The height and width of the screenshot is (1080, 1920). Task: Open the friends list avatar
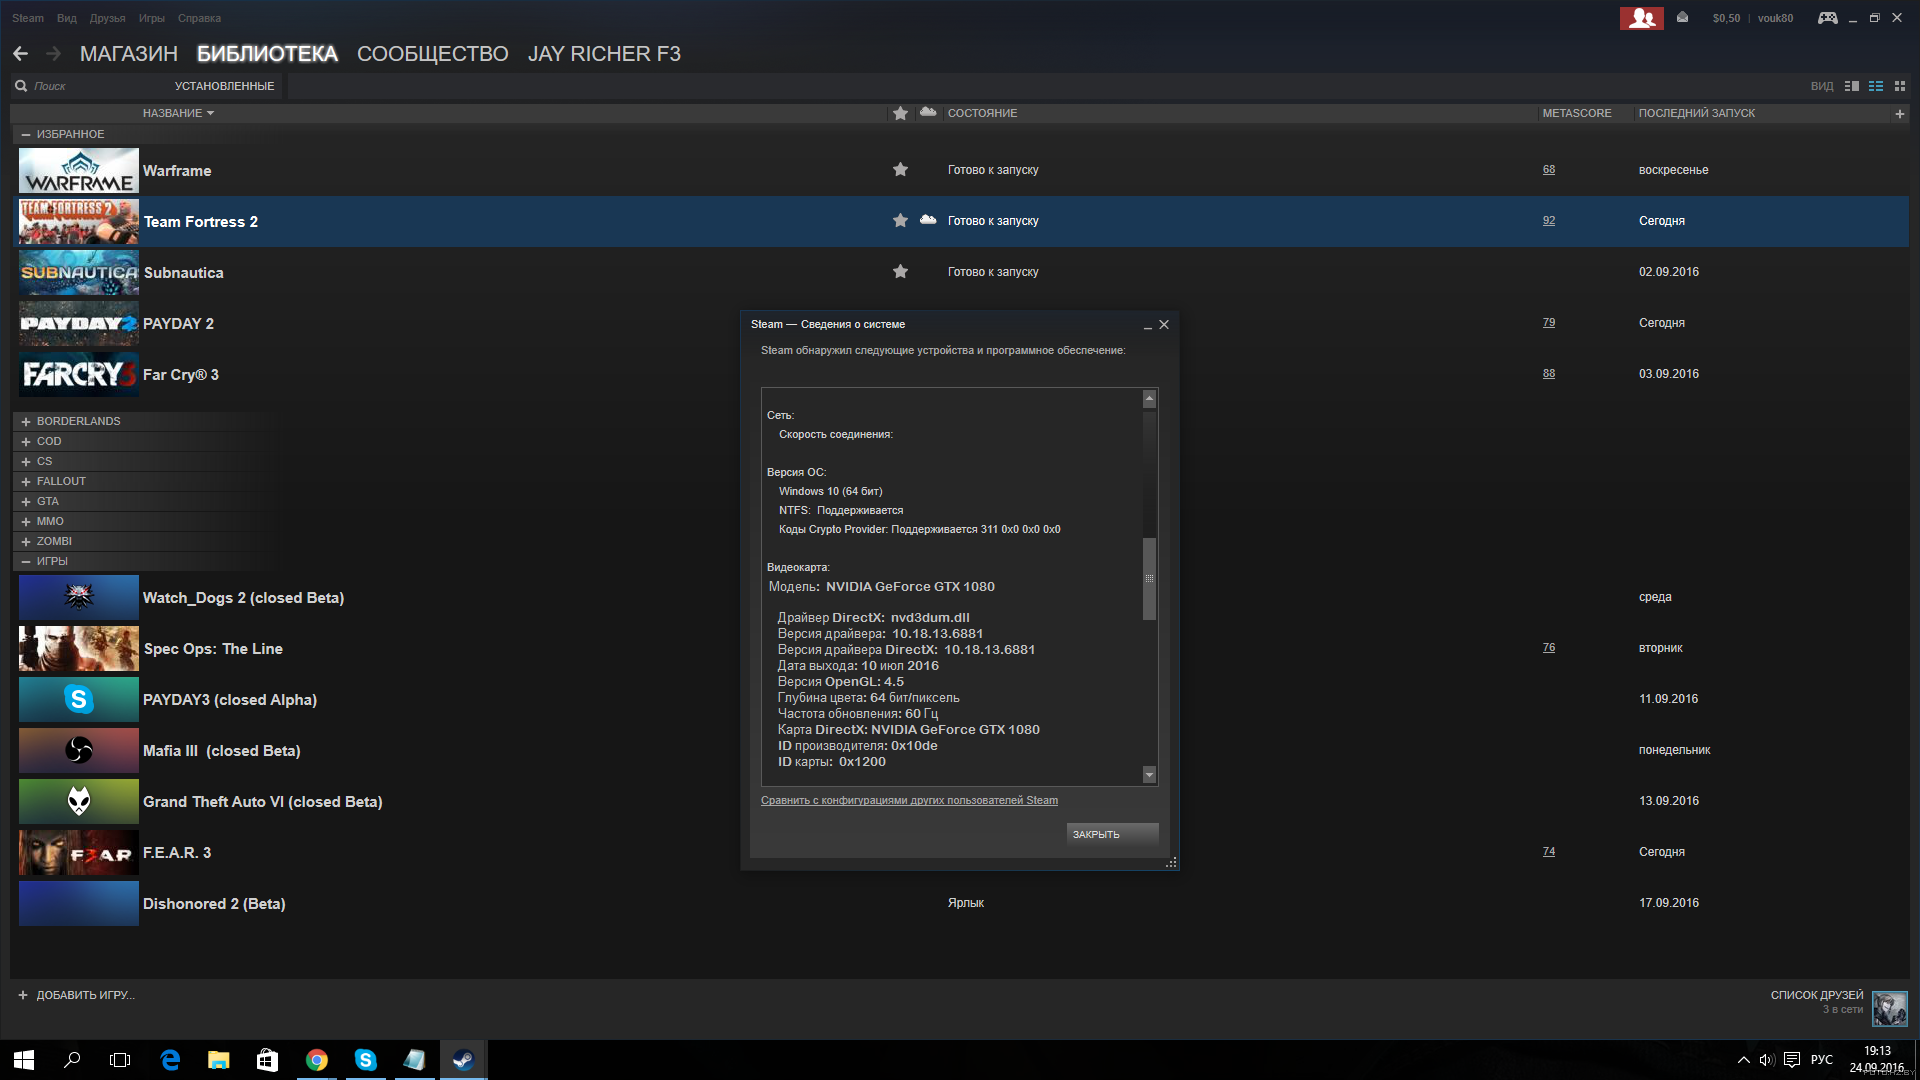click(x=1889, y=1008)
